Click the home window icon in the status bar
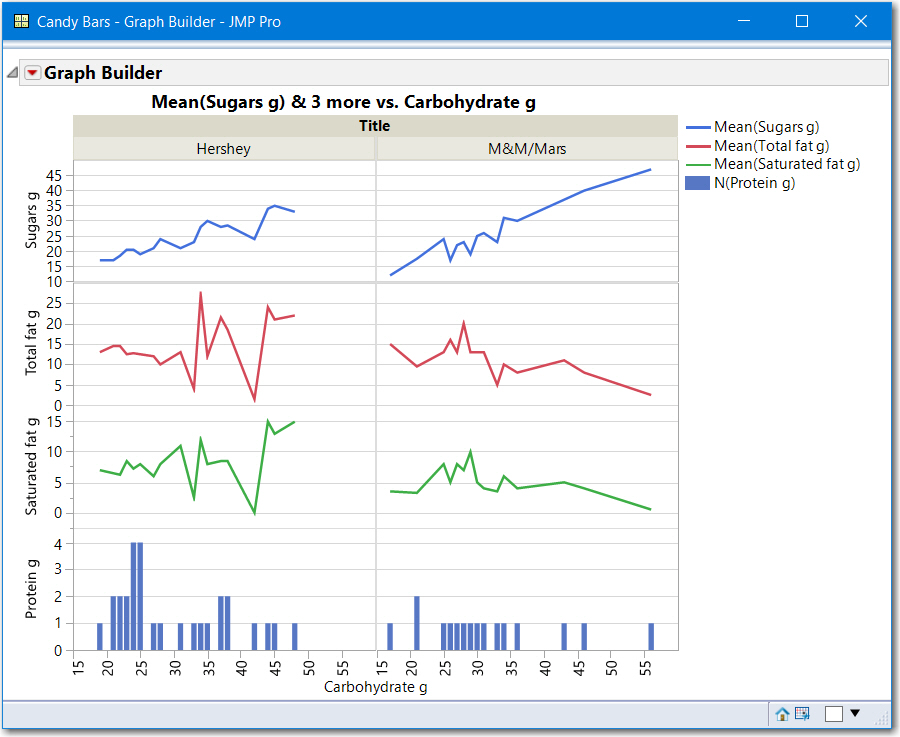This screenshot has height=737, width=900. 783,714
